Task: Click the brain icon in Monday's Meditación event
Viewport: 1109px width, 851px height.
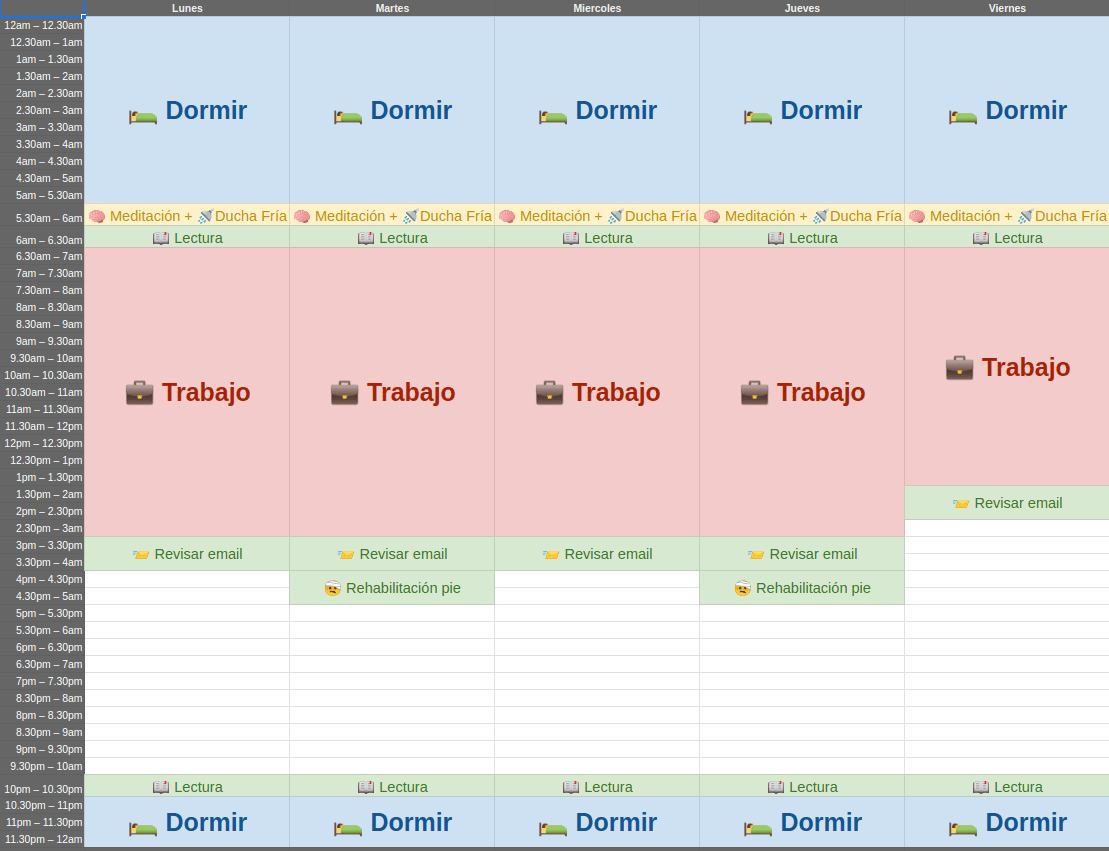Action: pyautogui.click(x=97, y=216)
